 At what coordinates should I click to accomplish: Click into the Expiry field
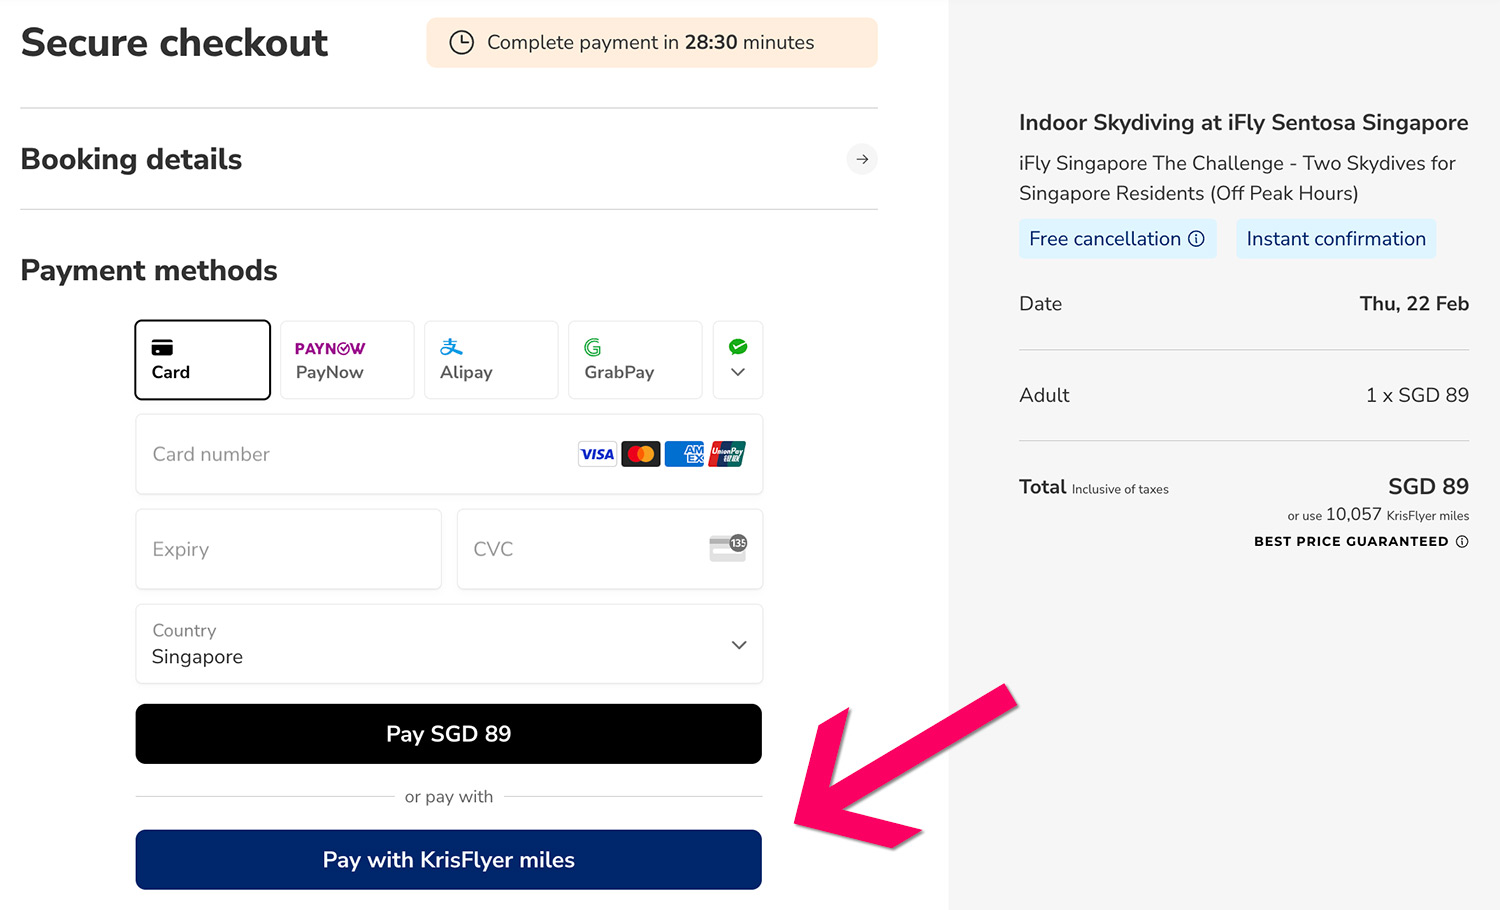pos(288,549)
